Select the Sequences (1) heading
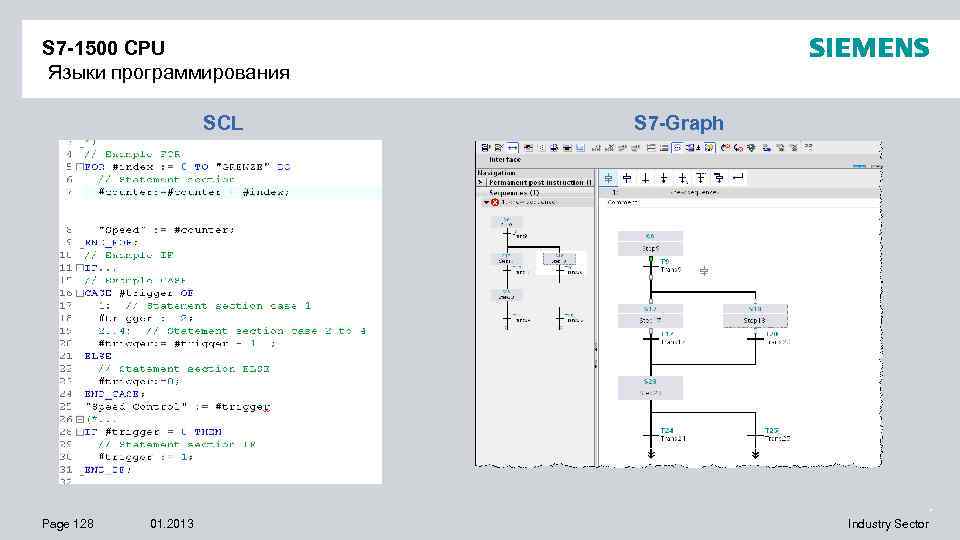Image resolution: width=960 pixels, height=540 pixels. 514,192
